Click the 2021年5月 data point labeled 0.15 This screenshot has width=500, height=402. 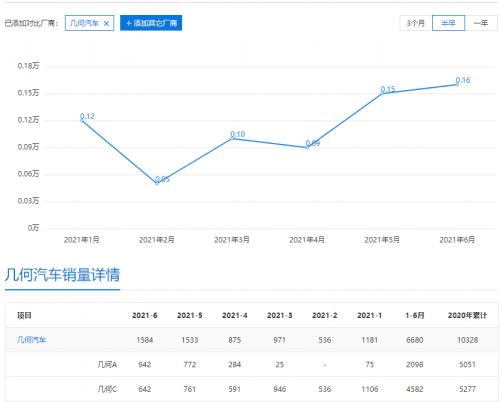pos(383,93)
